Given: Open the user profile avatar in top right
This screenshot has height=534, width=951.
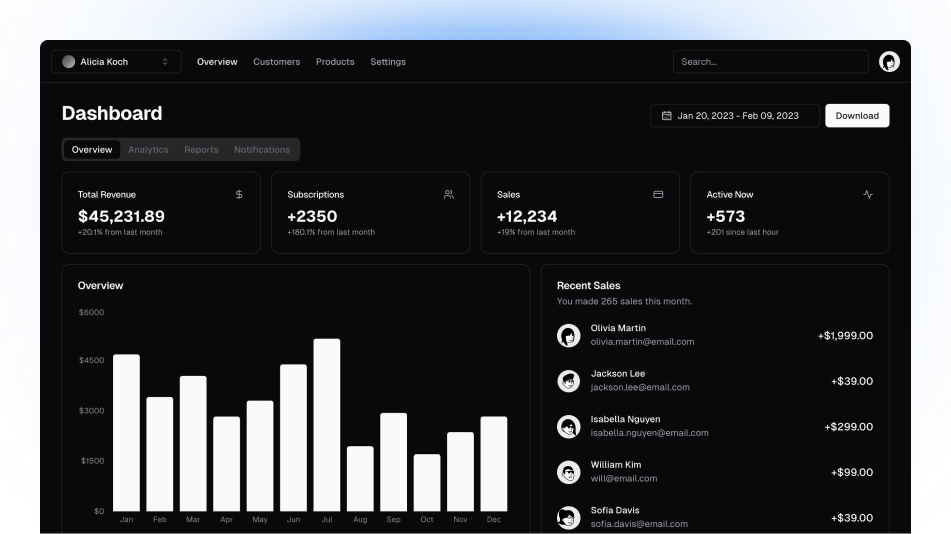Looking at the screenshot, I should pyautogui.click(x=889, y=62).
